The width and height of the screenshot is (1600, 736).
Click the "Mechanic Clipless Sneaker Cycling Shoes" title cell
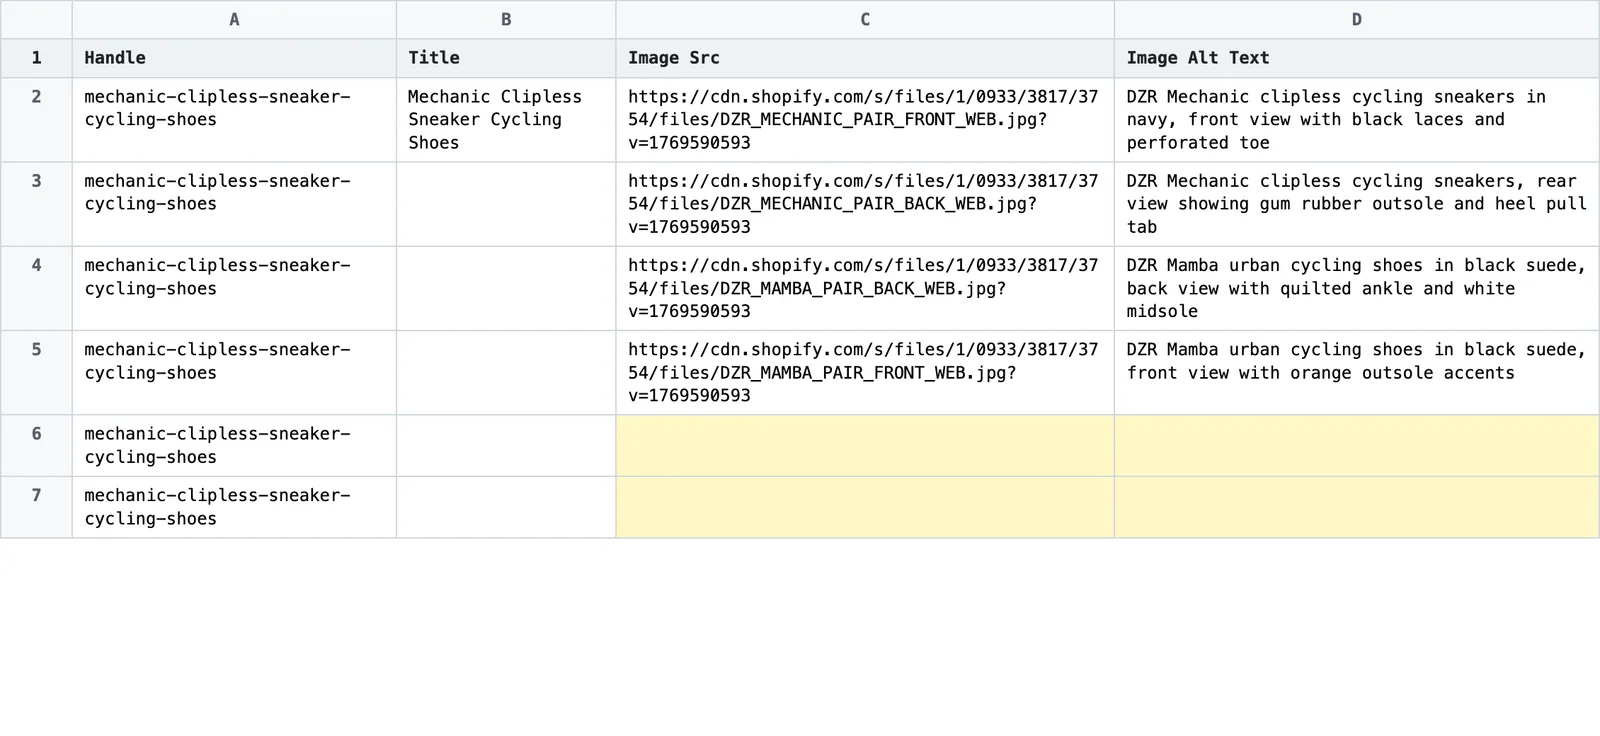click(506, 120)
